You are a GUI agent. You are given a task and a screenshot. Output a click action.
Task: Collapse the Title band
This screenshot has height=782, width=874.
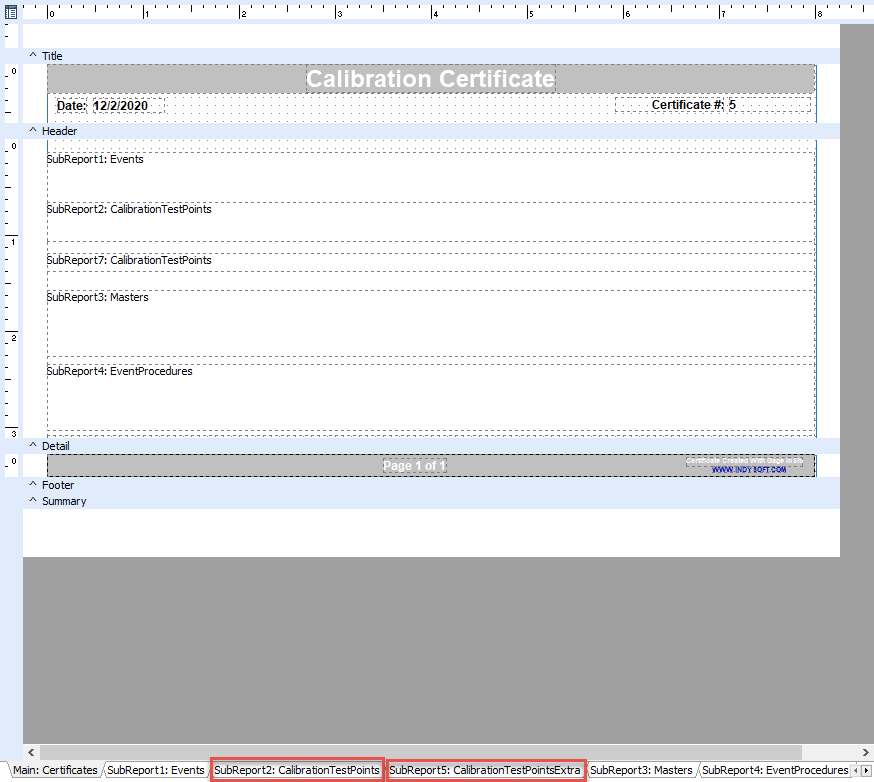click(x=32, y=56)
